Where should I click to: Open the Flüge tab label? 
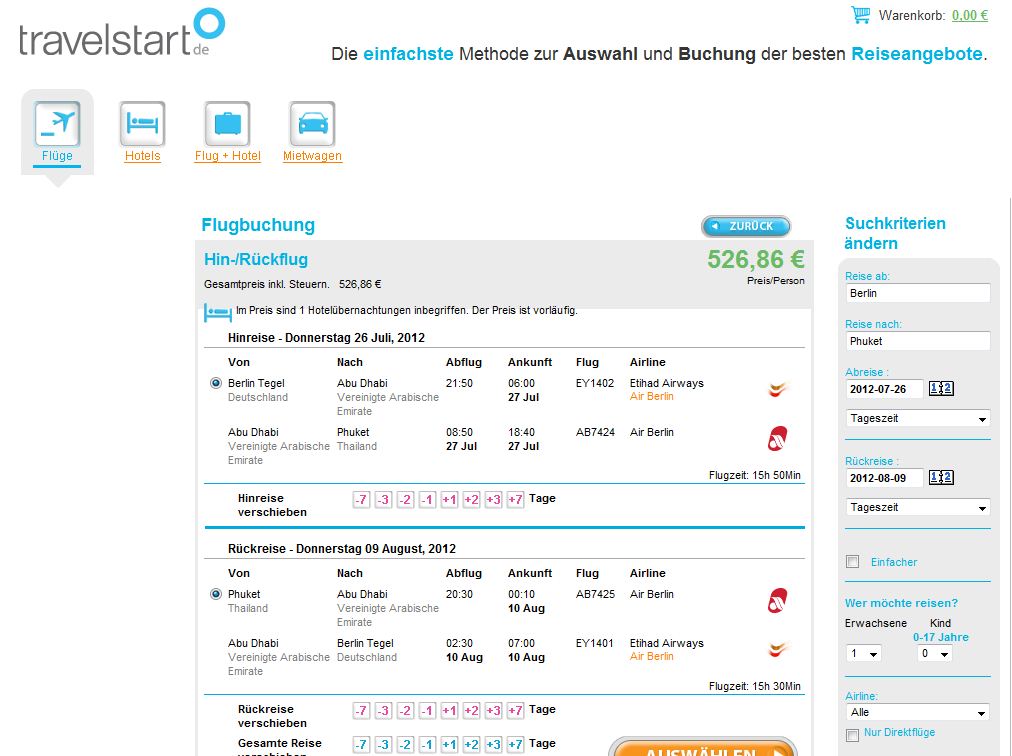[57, 156]
